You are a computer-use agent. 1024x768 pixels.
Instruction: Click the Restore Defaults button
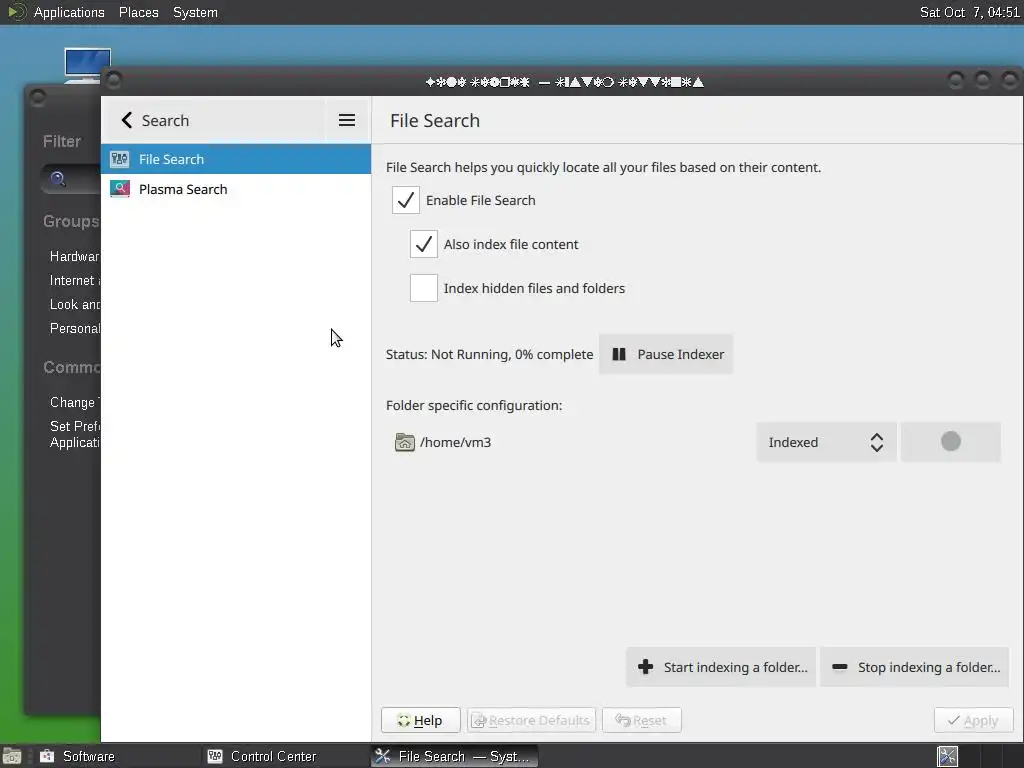(x=531, y=720)
